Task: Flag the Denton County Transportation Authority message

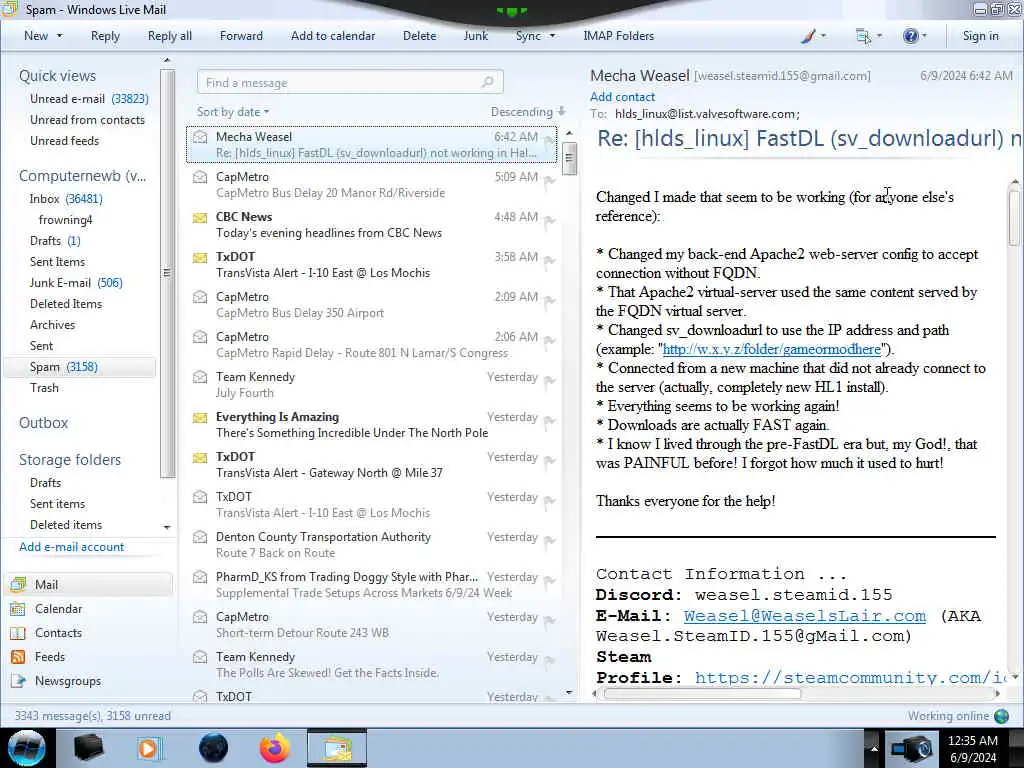Action: click(550, 541)
